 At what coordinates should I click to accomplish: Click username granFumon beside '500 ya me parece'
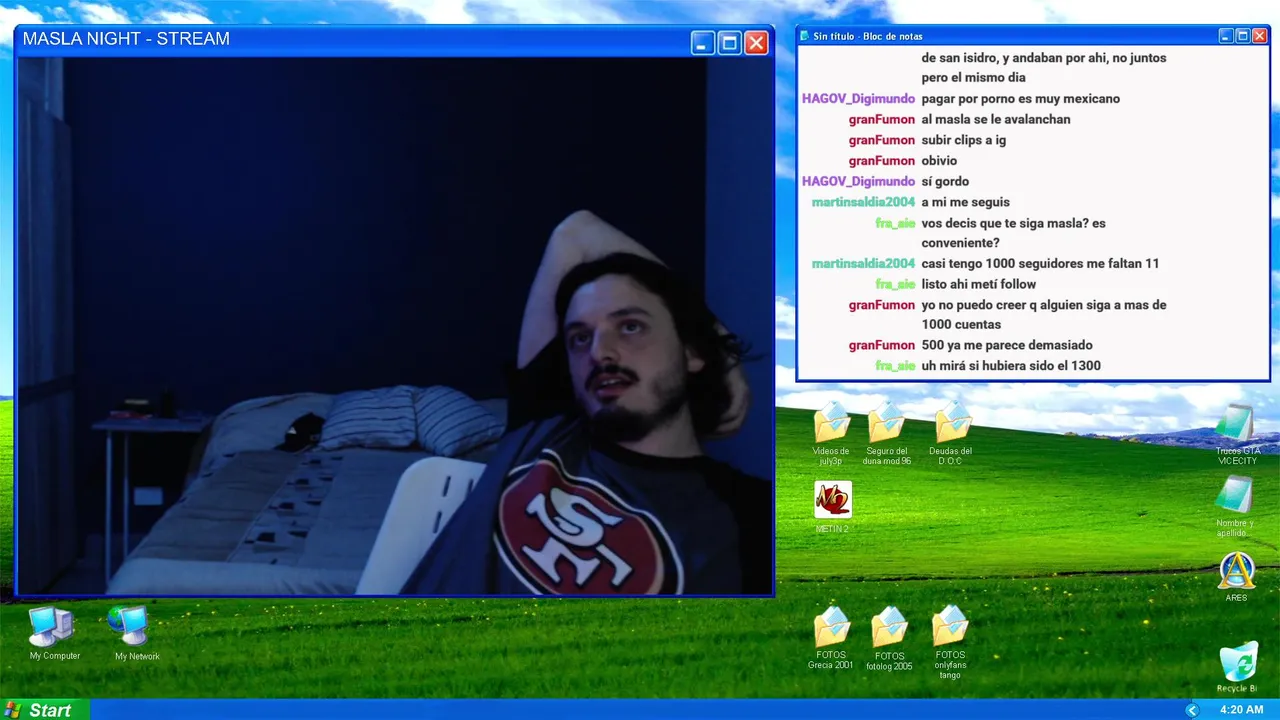coord(882,345)
